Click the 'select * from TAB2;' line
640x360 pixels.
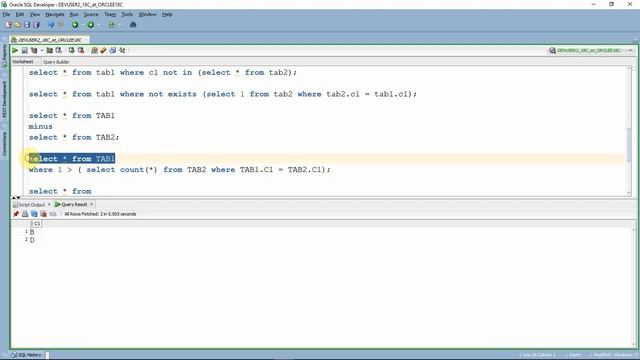[x=74, y=138]
